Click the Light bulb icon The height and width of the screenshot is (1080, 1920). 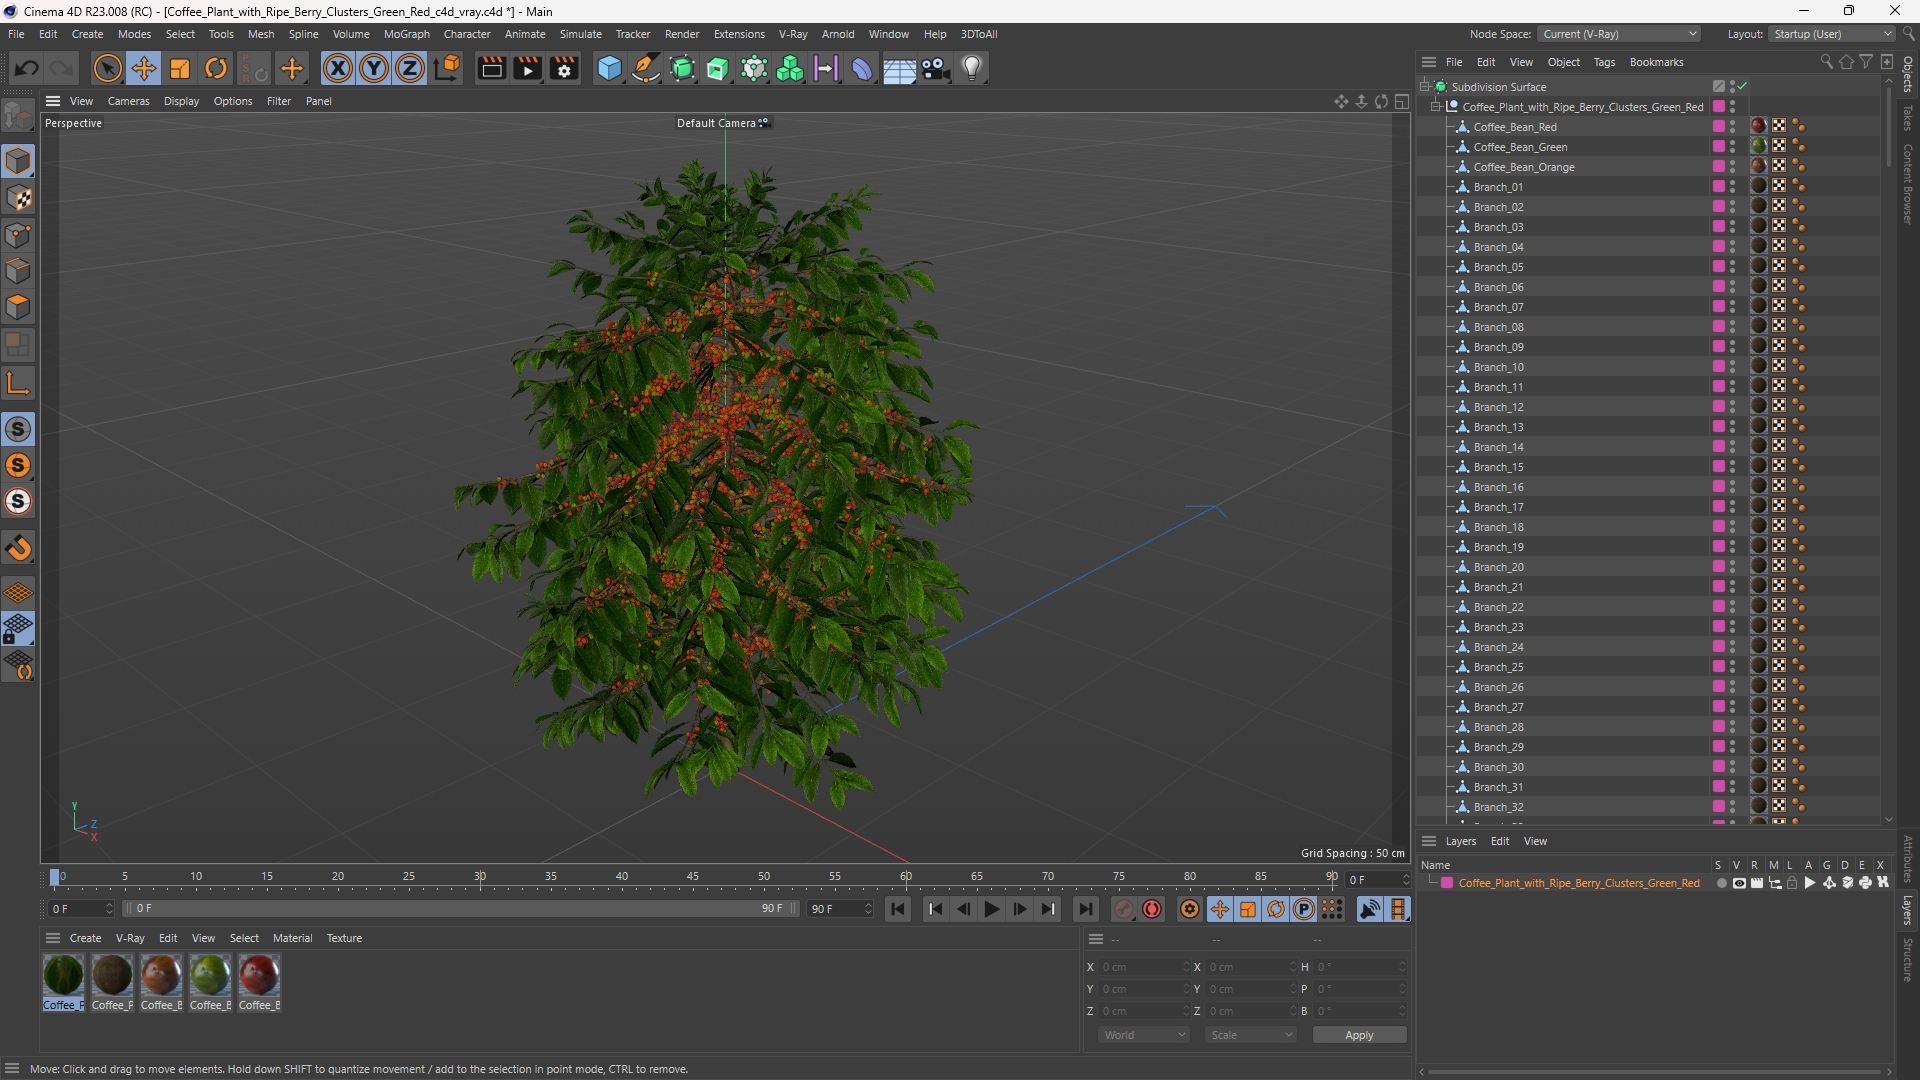click(x=972, y=68)
